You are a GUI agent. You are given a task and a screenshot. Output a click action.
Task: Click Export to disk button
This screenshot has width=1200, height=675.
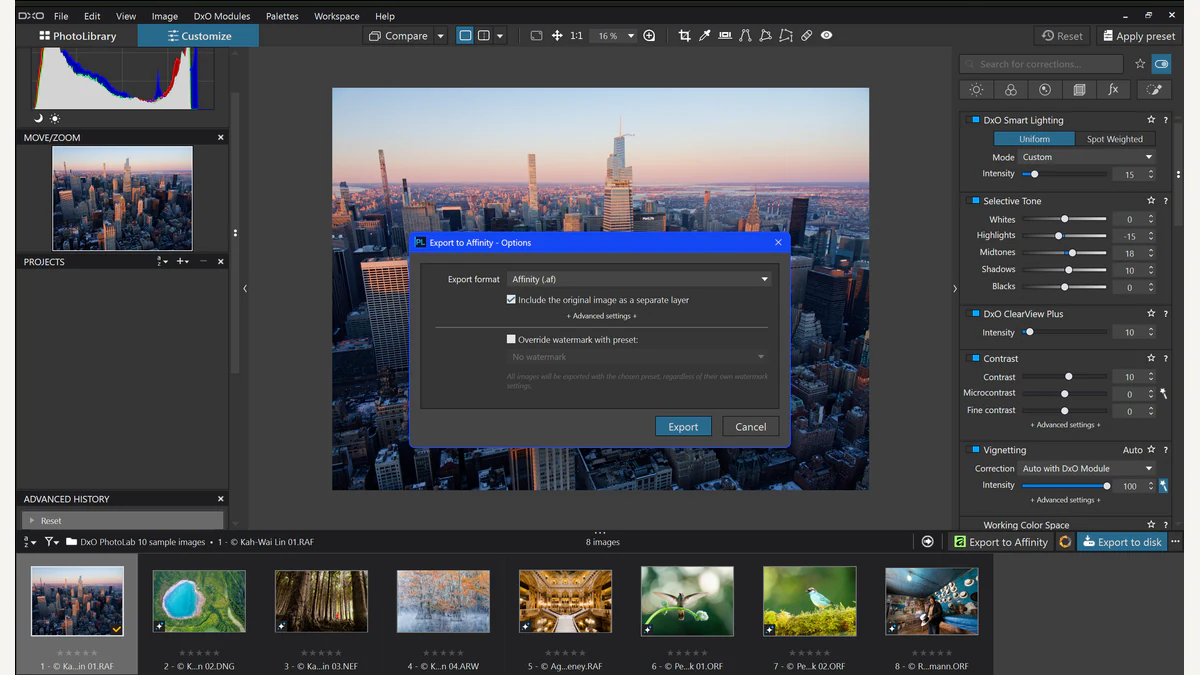click(1122, 542)
